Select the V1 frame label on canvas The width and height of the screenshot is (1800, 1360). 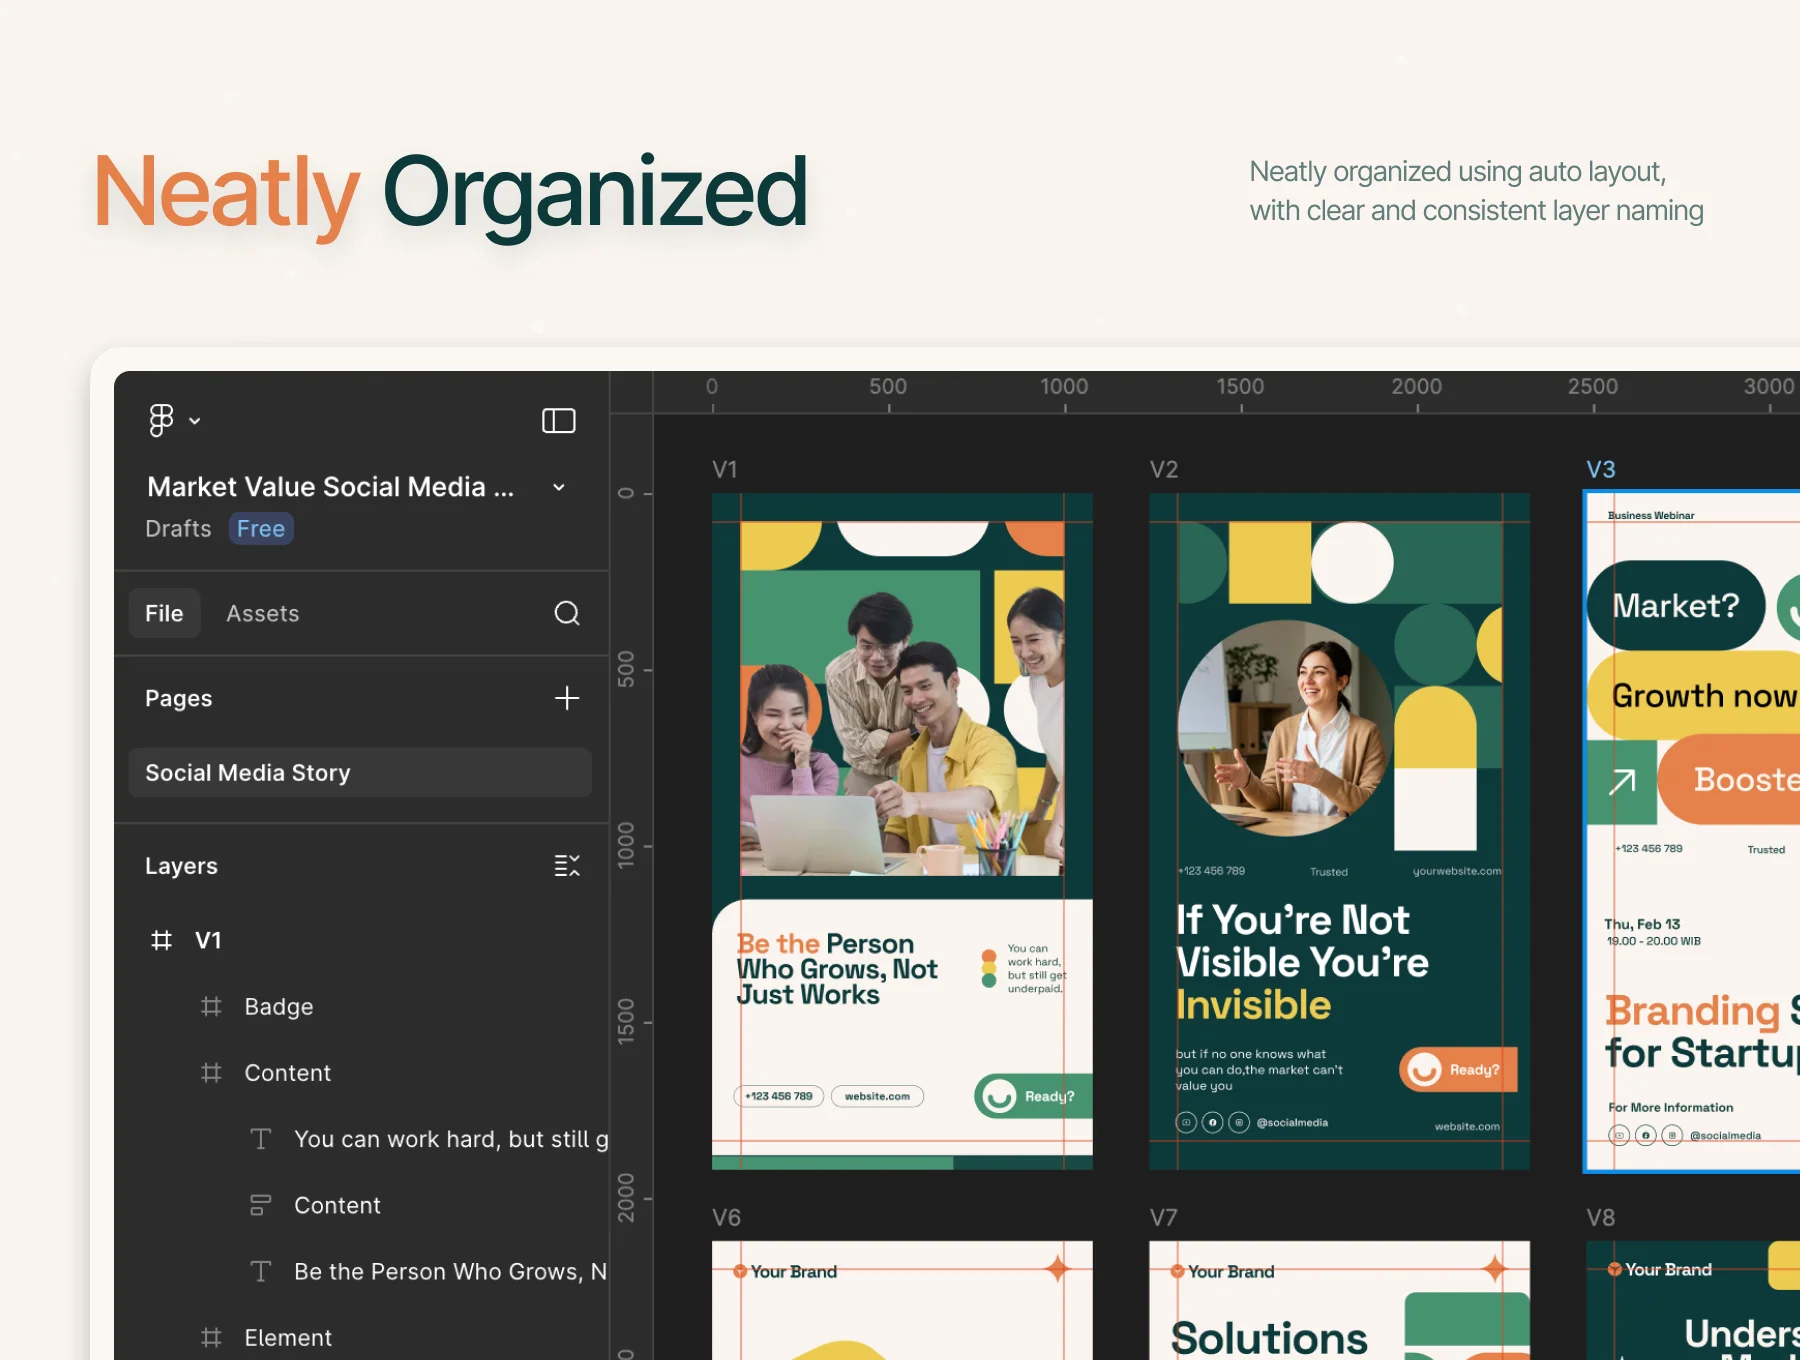click(x=724, y=469)
